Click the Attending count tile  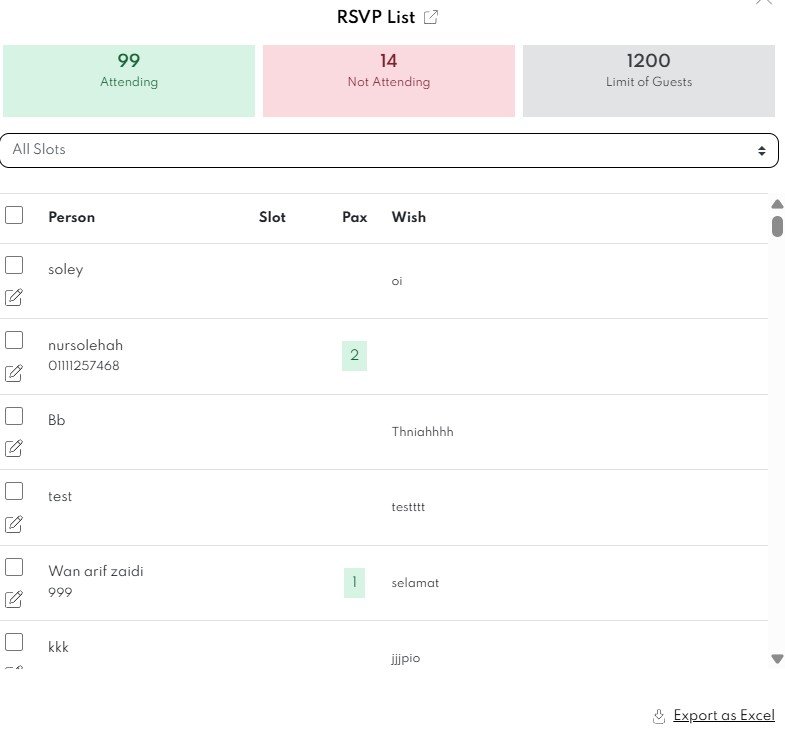pos(129,81)
